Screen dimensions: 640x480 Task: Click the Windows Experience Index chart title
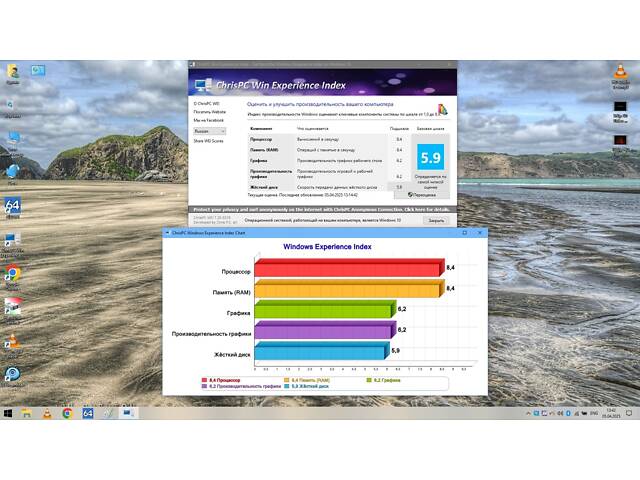click(x=327, y=247)
